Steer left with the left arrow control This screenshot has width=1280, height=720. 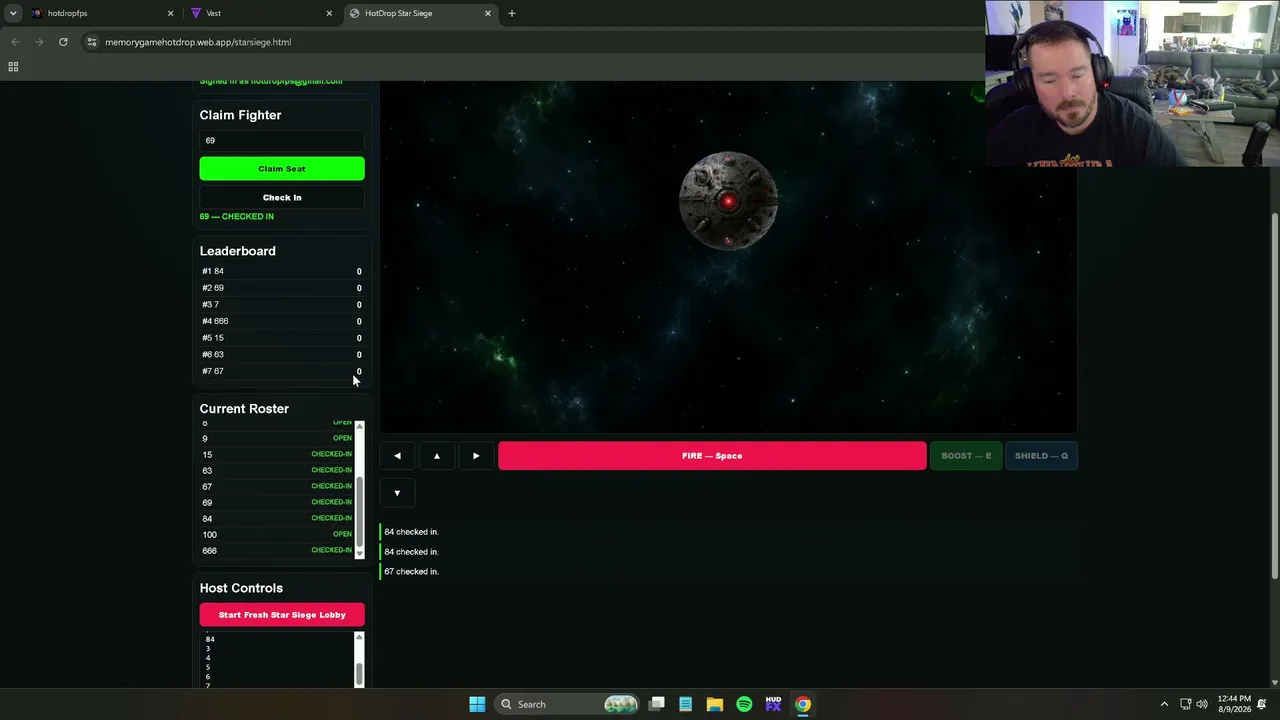coord(397,456)
